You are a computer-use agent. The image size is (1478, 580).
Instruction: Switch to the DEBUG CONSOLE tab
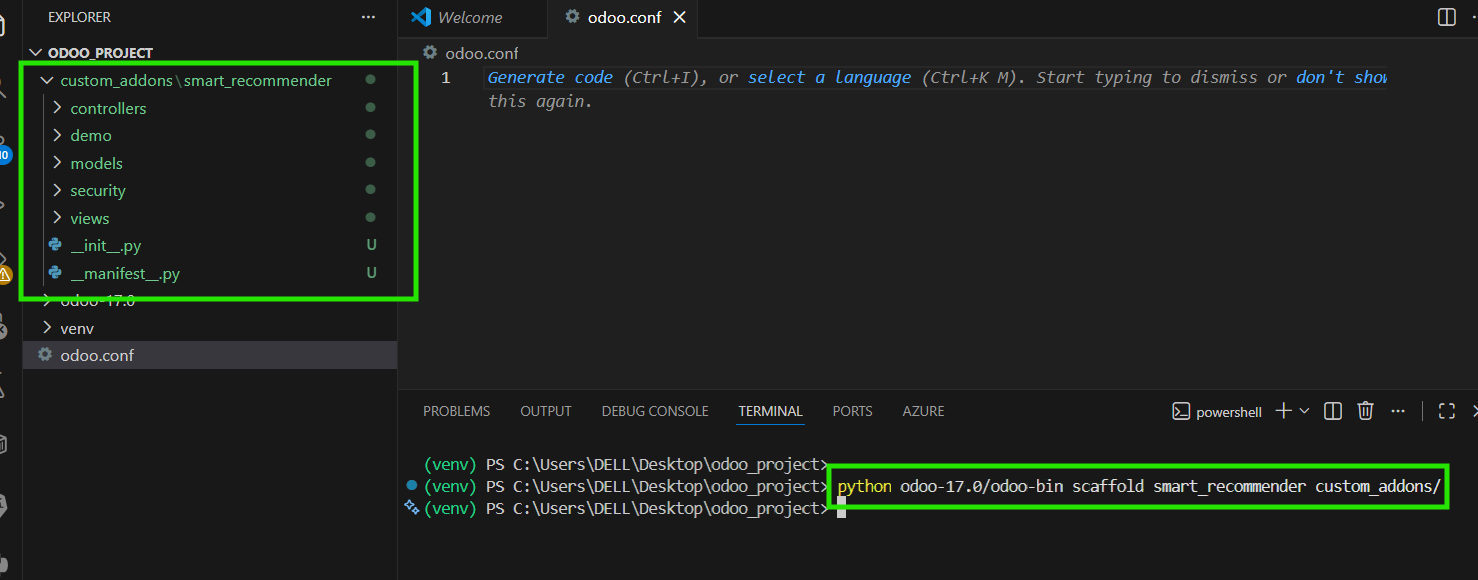[654, 411]
